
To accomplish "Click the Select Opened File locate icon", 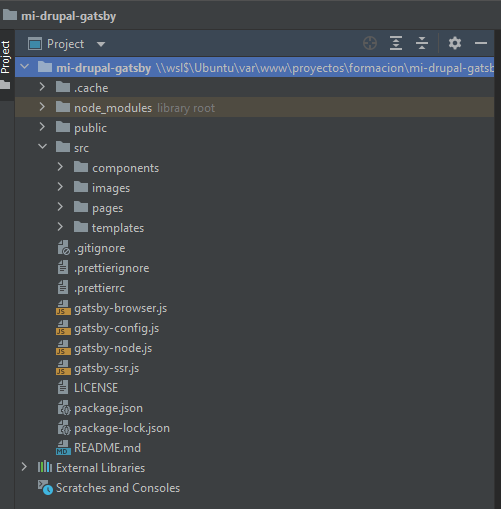I will point(370,43).
